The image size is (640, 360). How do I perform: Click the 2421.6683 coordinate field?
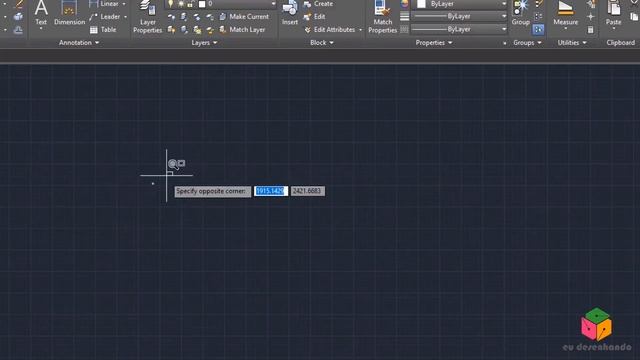click(x=308, y=191)
